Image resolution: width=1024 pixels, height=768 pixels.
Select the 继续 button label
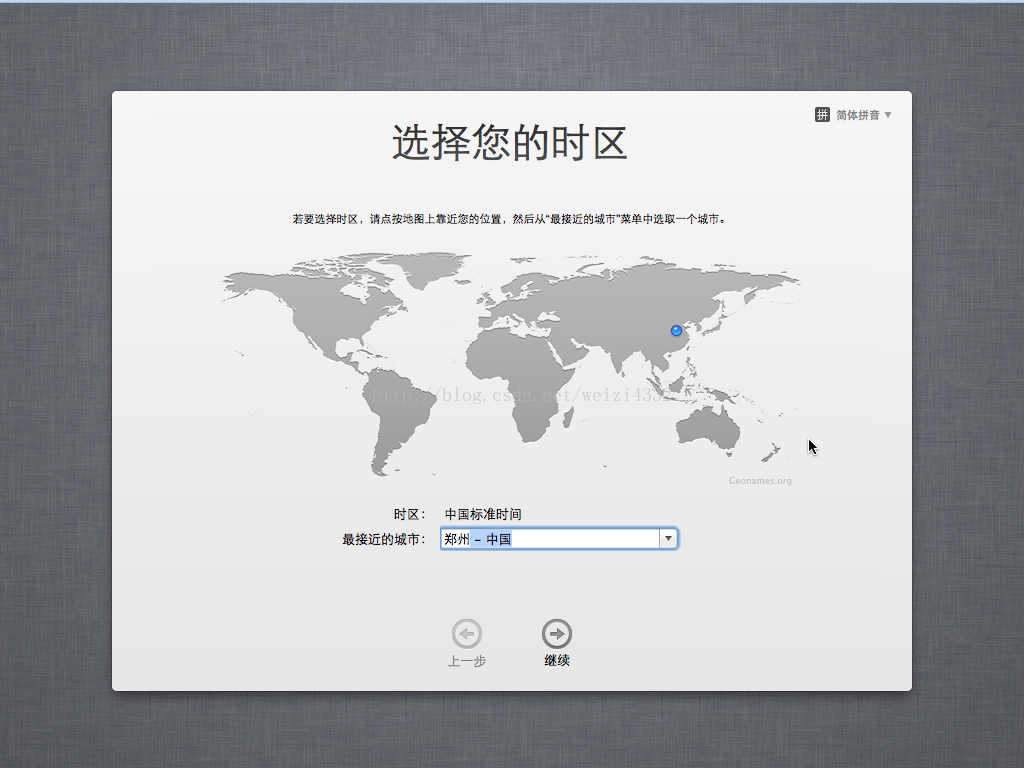pos(556,660)
